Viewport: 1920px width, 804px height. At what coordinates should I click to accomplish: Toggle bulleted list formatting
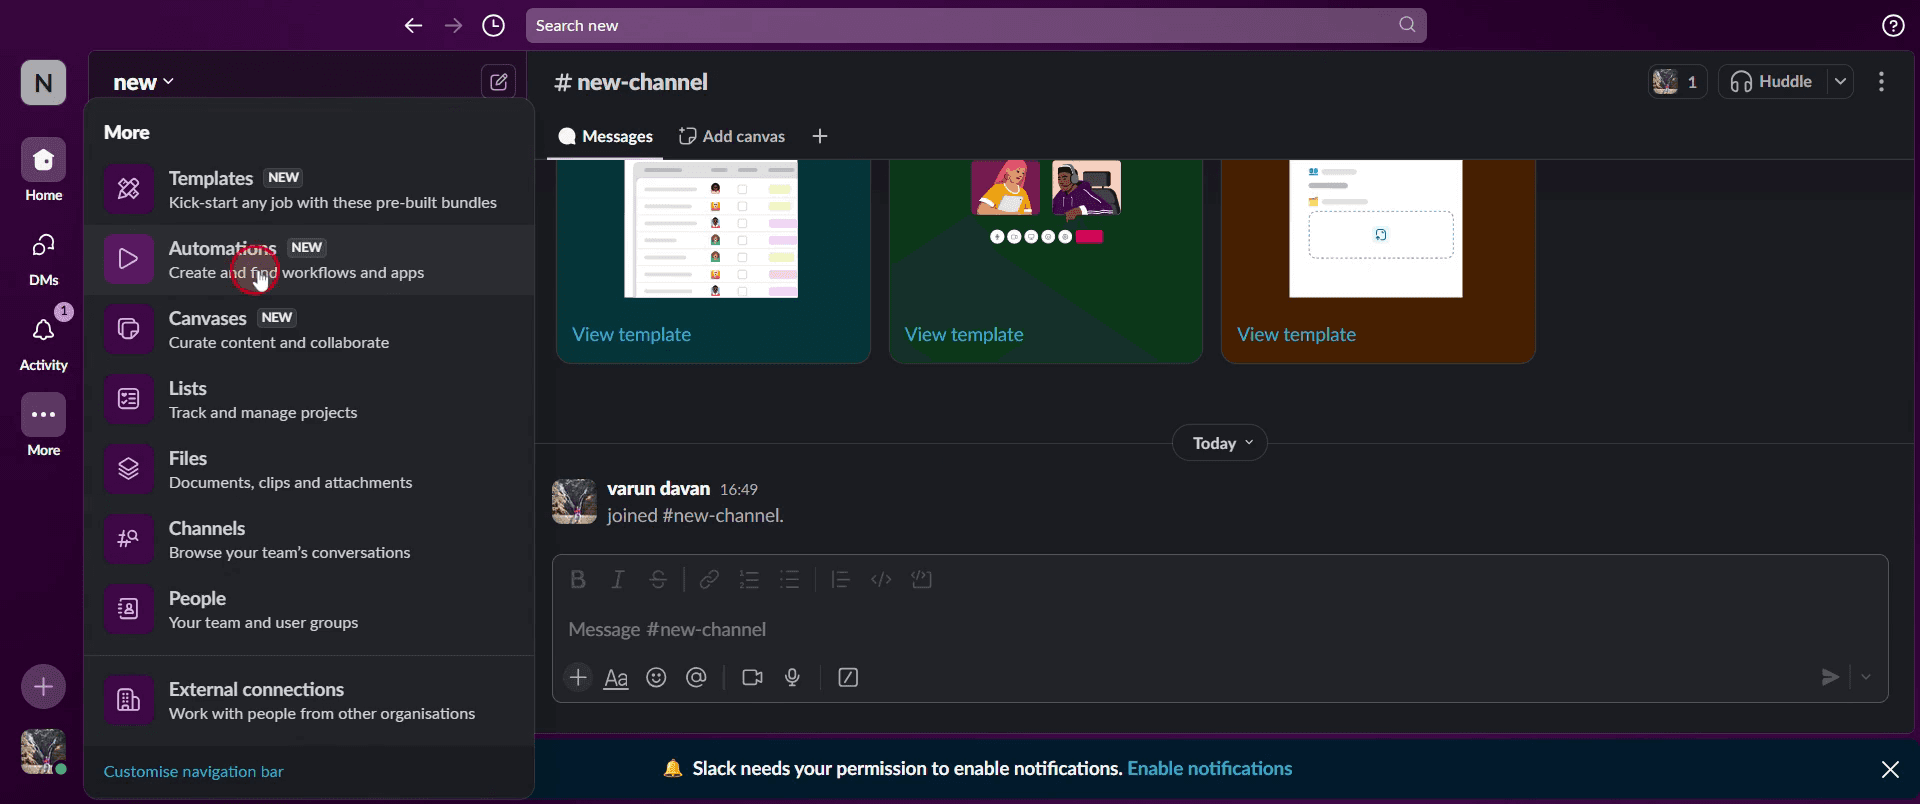pyautogui.click(x=790, y=580)
